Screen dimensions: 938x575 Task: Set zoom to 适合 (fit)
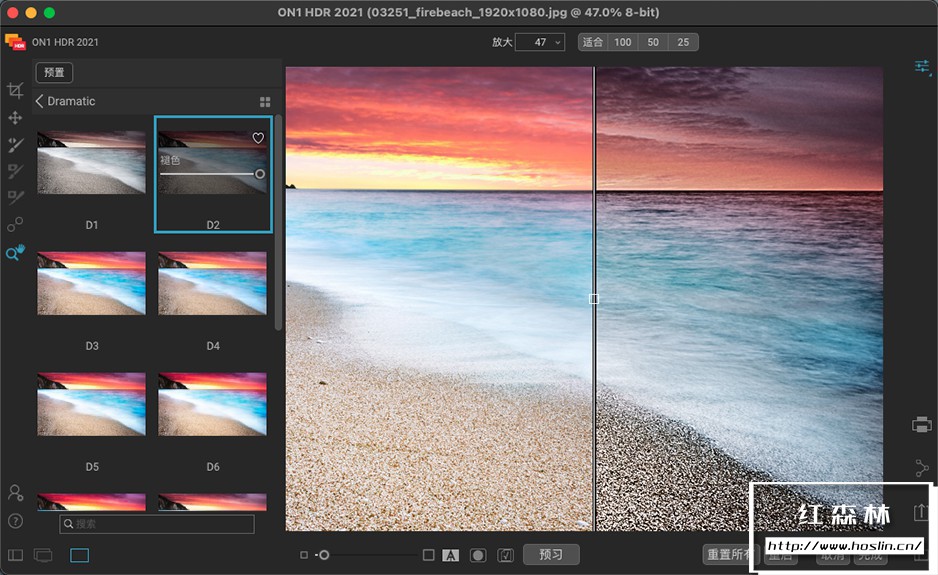593,42
